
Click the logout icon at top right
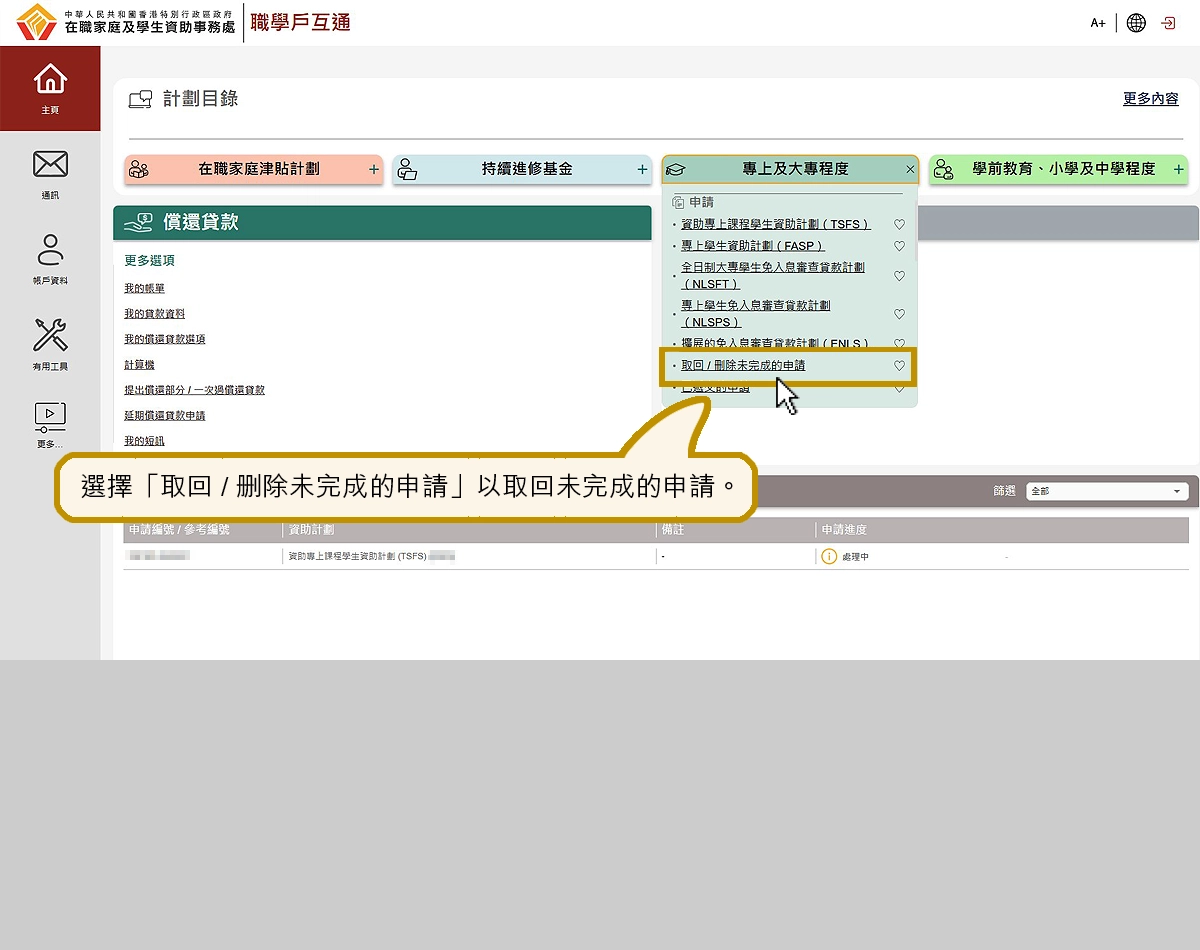[x=1168, y=23]
